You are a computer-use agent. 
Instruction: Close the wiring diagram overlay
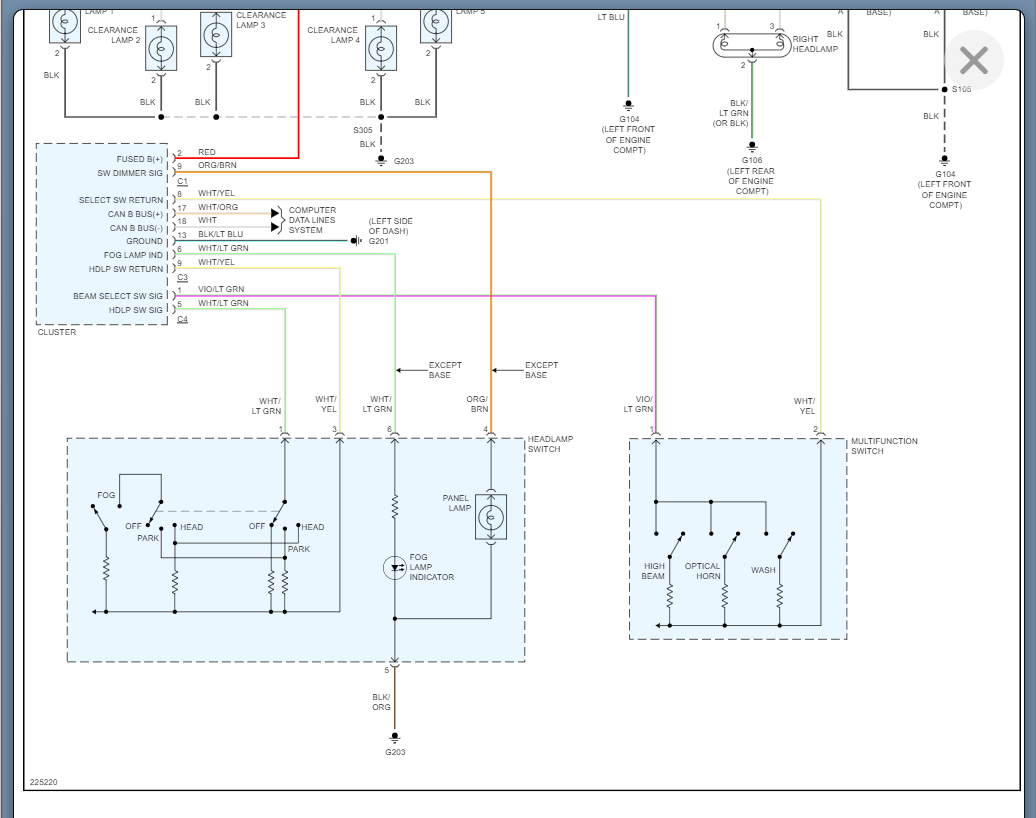point(974,60)
